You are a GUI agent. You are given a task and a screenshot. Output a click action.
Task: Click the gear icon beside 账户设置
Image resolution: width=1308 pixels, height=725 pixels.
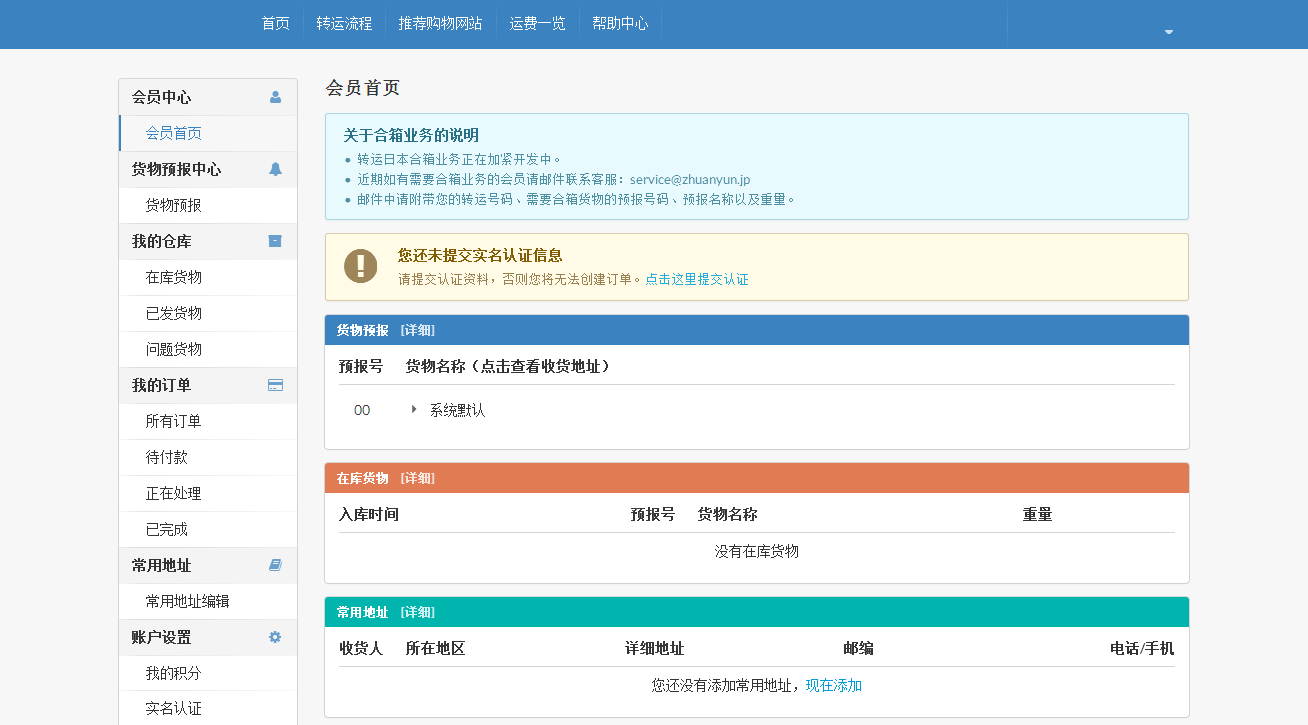coord(275,637)
